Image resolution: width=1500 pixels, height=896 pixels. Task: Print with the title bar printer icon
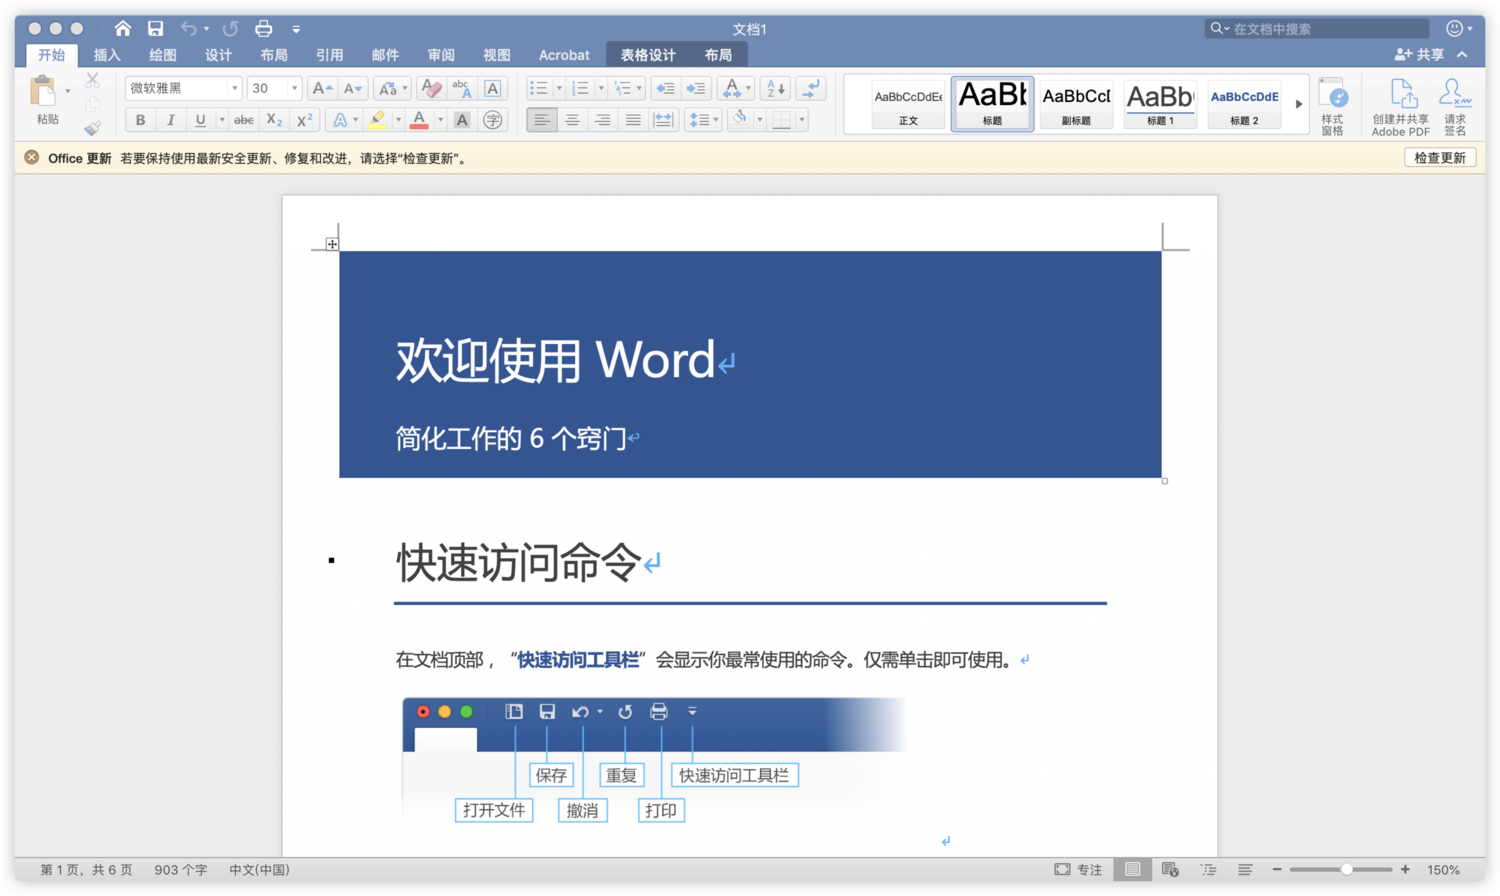[x=263, y=28]
